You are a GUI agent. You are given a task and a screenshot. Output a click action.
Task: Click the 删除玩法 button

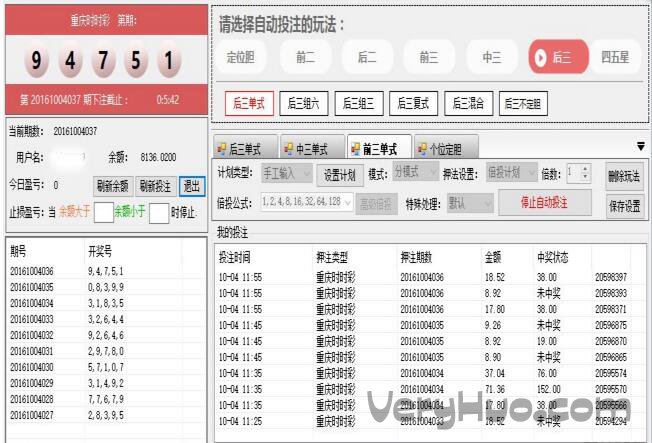click(624, 176)
